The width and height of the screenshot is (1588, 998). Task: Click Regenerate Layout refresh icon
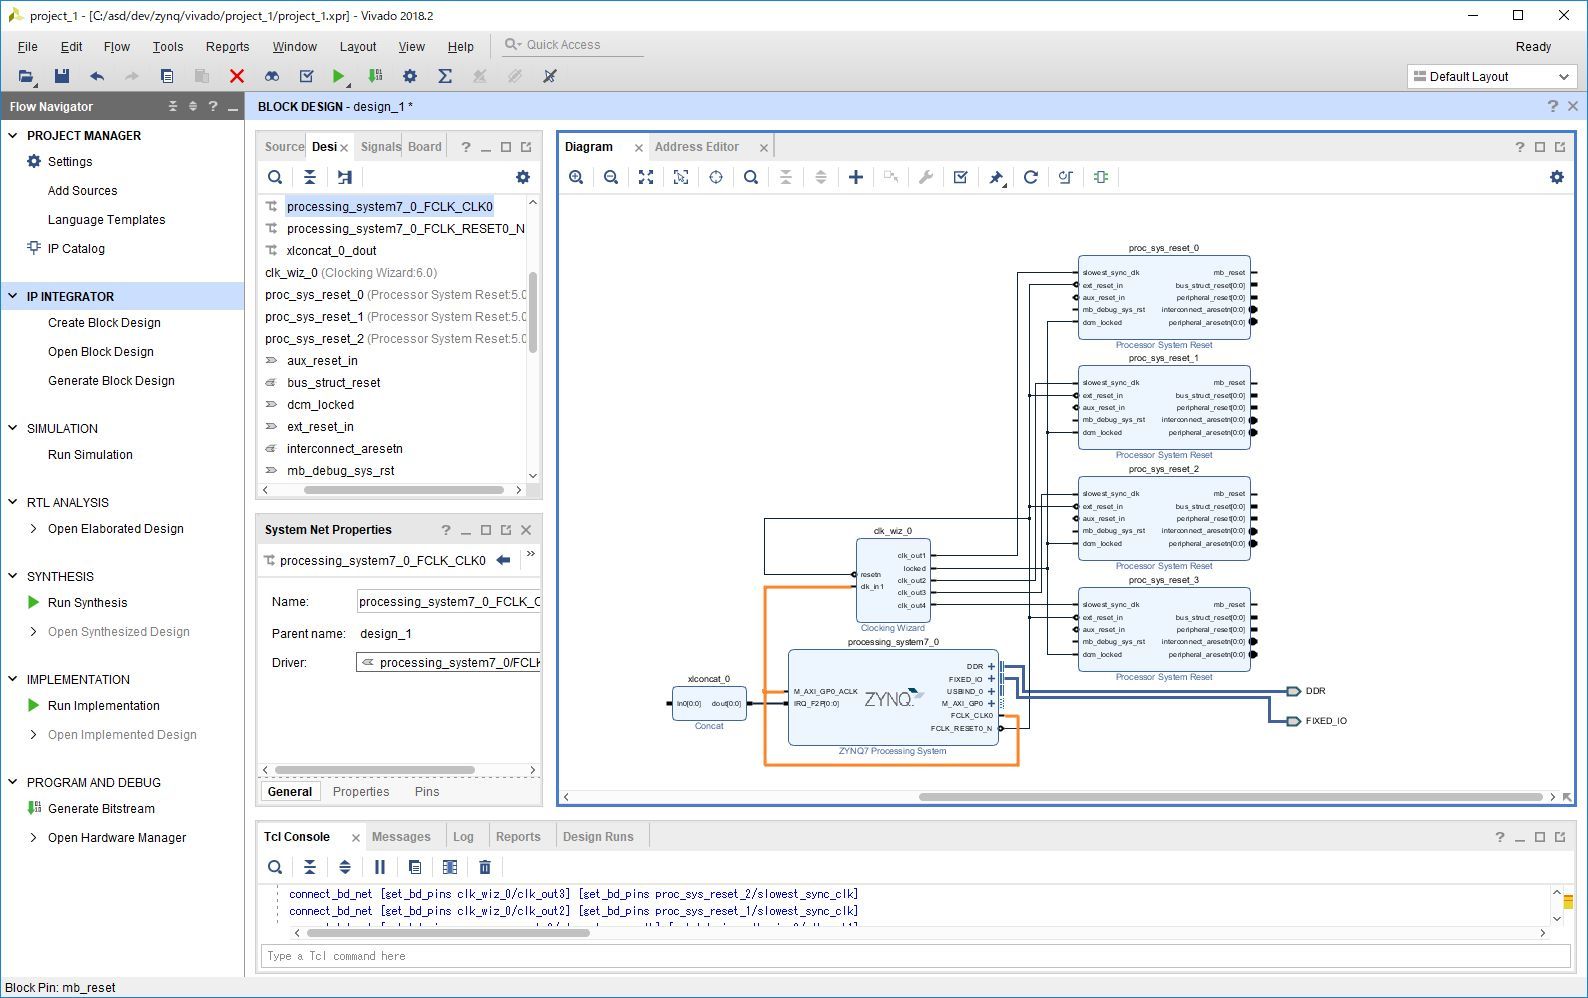(x=1031, y=177)
